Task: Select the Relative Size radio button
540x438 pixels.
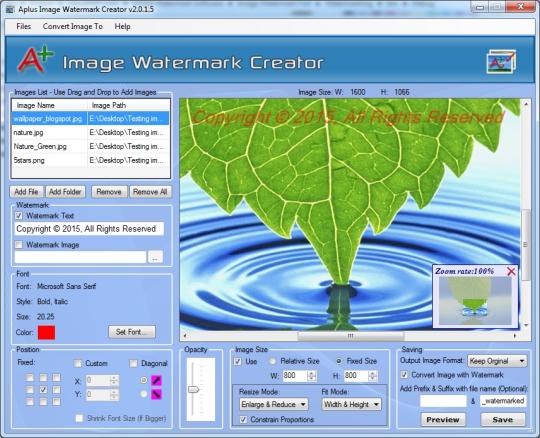Action: [x=272, y=361]
